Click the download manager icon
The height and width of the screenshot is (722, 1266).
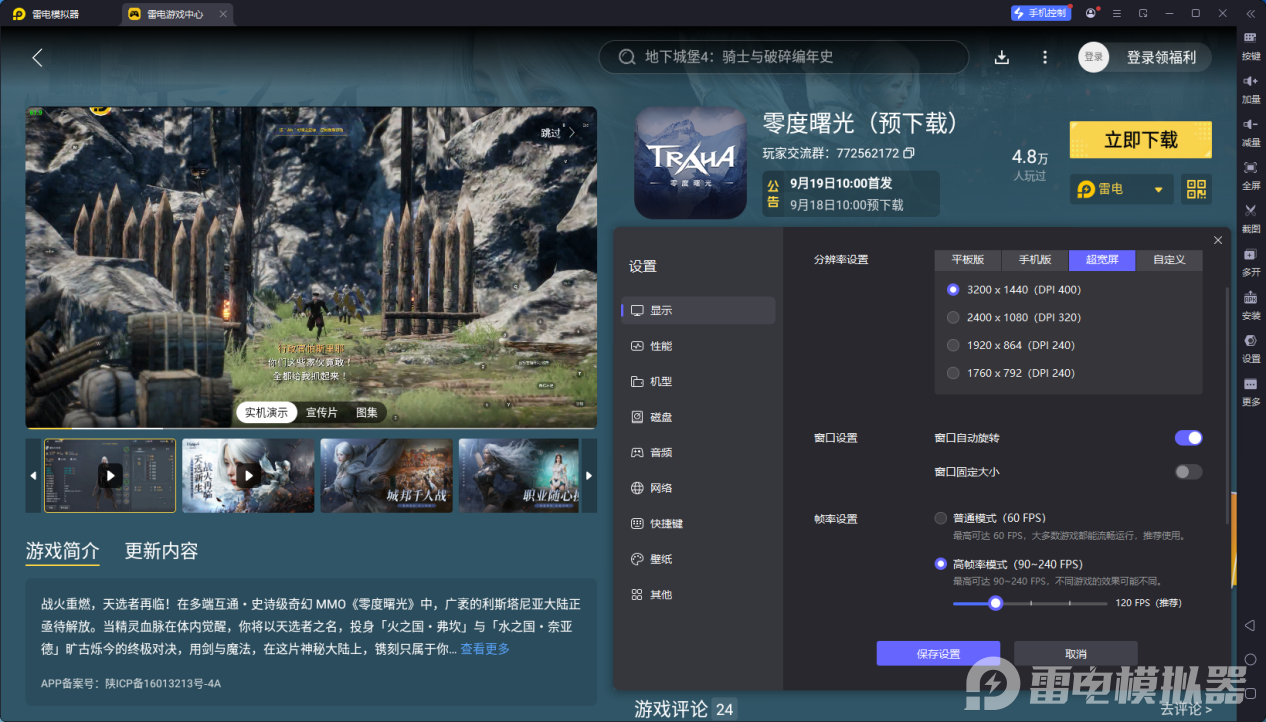pos(1001,57)
